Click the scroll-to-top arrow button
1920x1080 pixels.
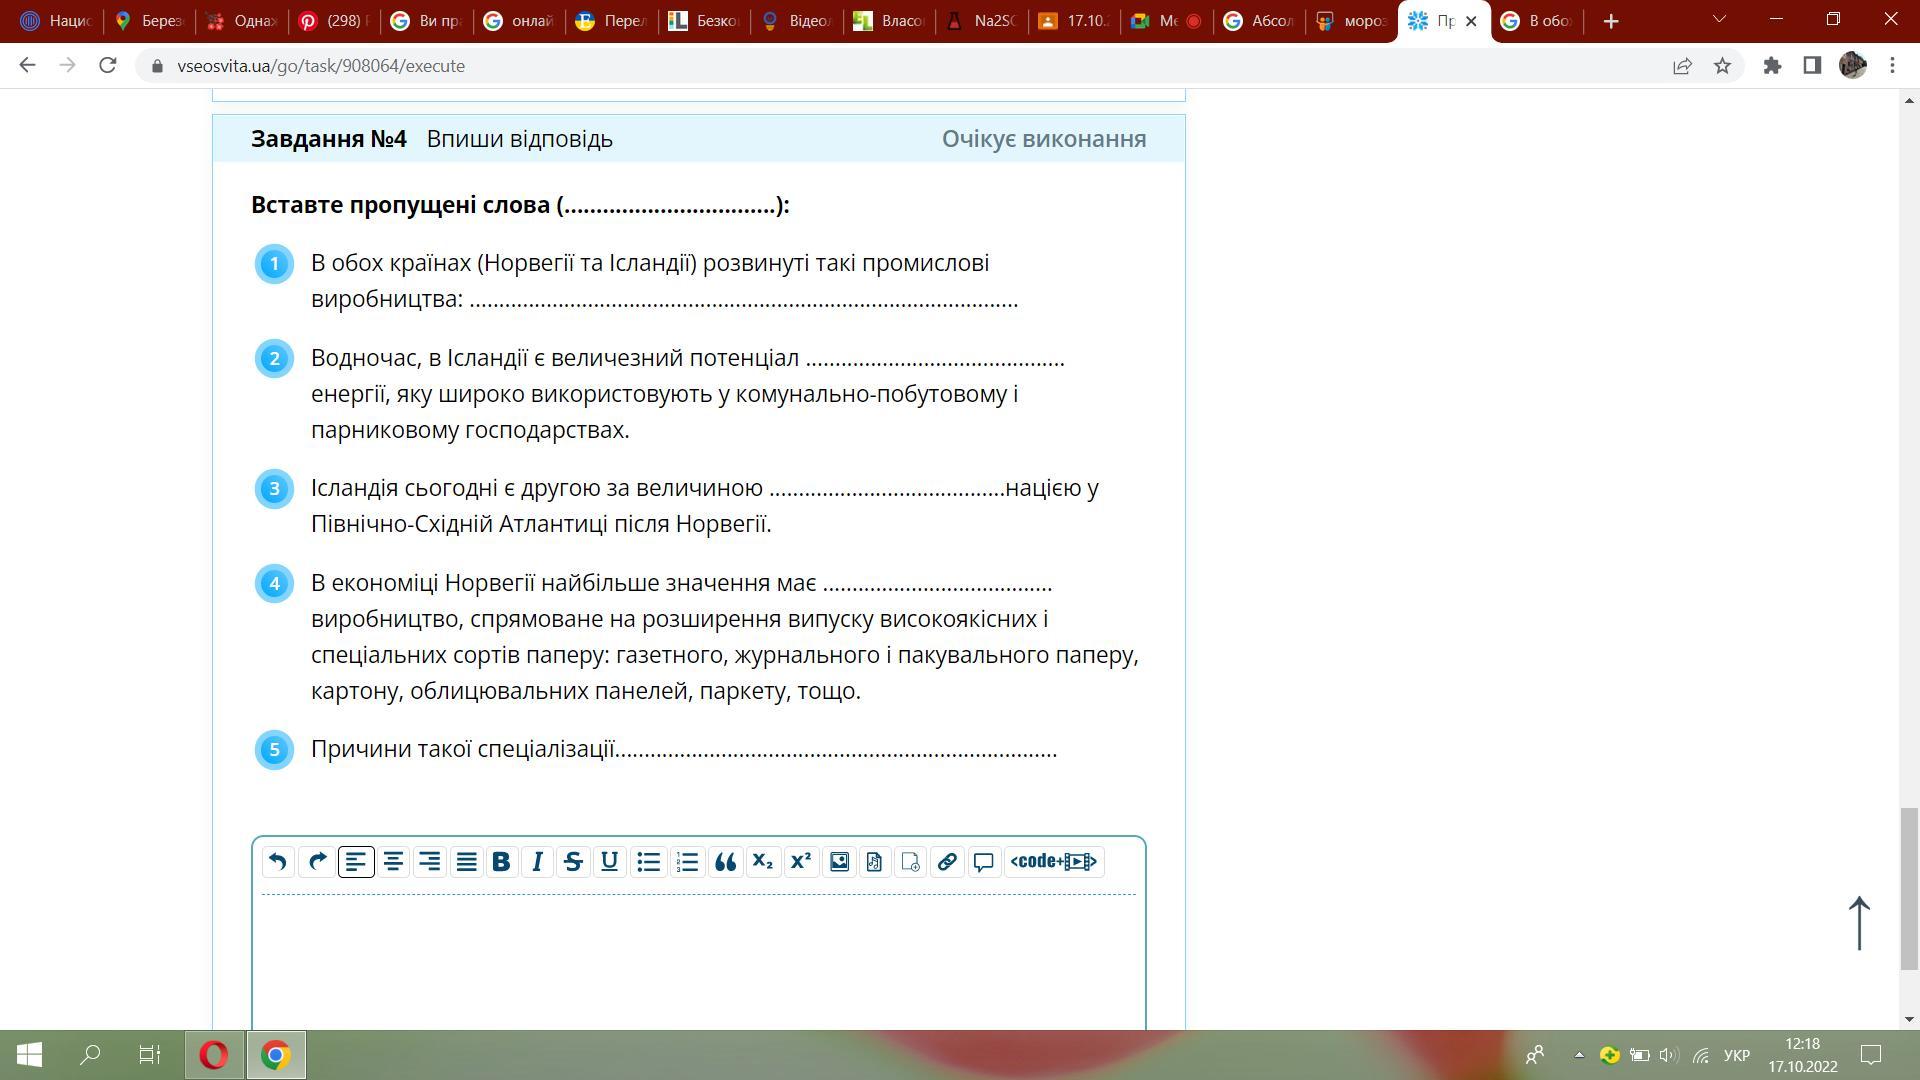1859,922
